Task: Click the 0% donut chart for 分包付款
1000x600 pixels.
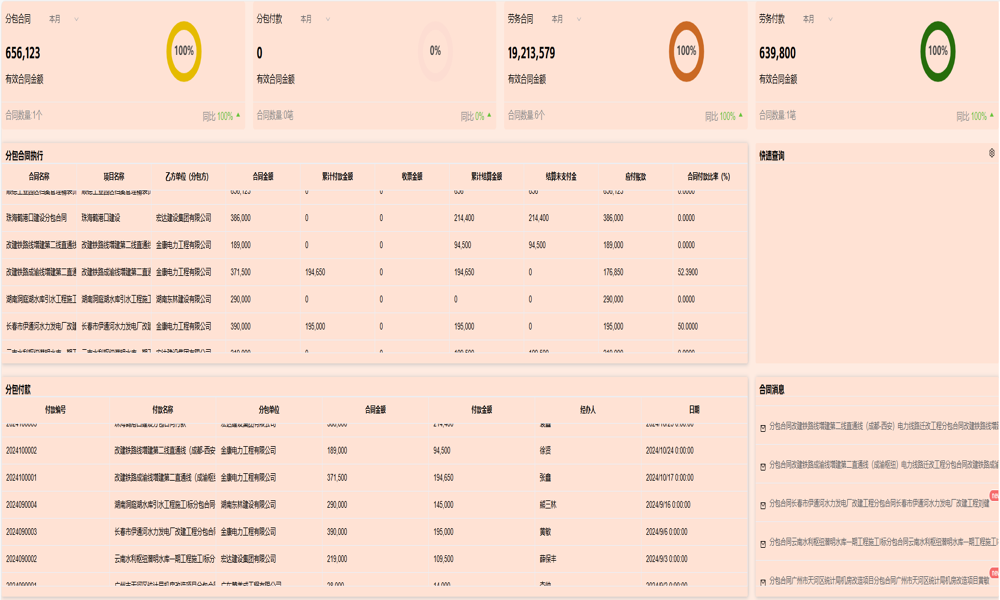Action: [435, 51]
